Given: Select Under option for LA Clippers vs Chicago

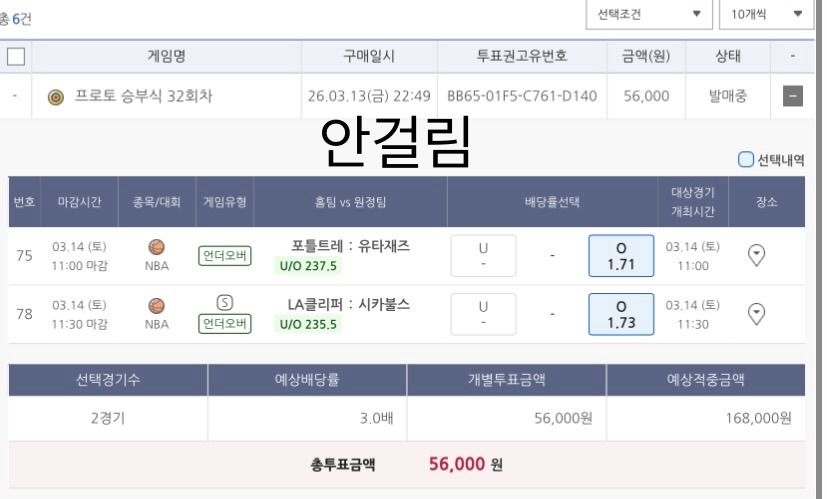Looking at the screenshot, I should tap(483, 315).
